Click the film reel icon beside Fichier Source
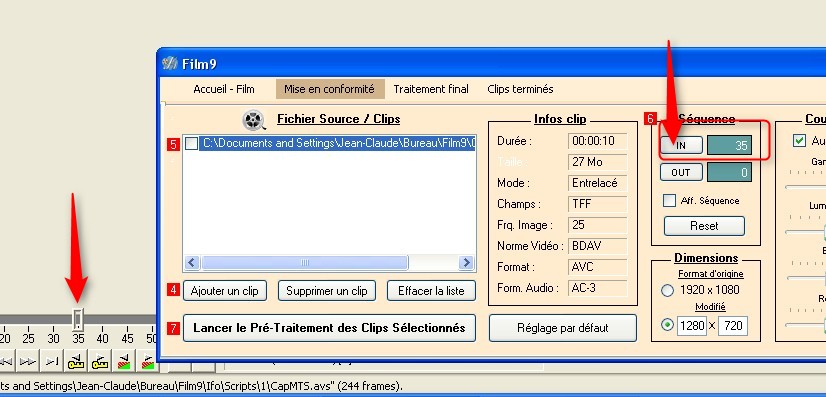 point(254,120)
